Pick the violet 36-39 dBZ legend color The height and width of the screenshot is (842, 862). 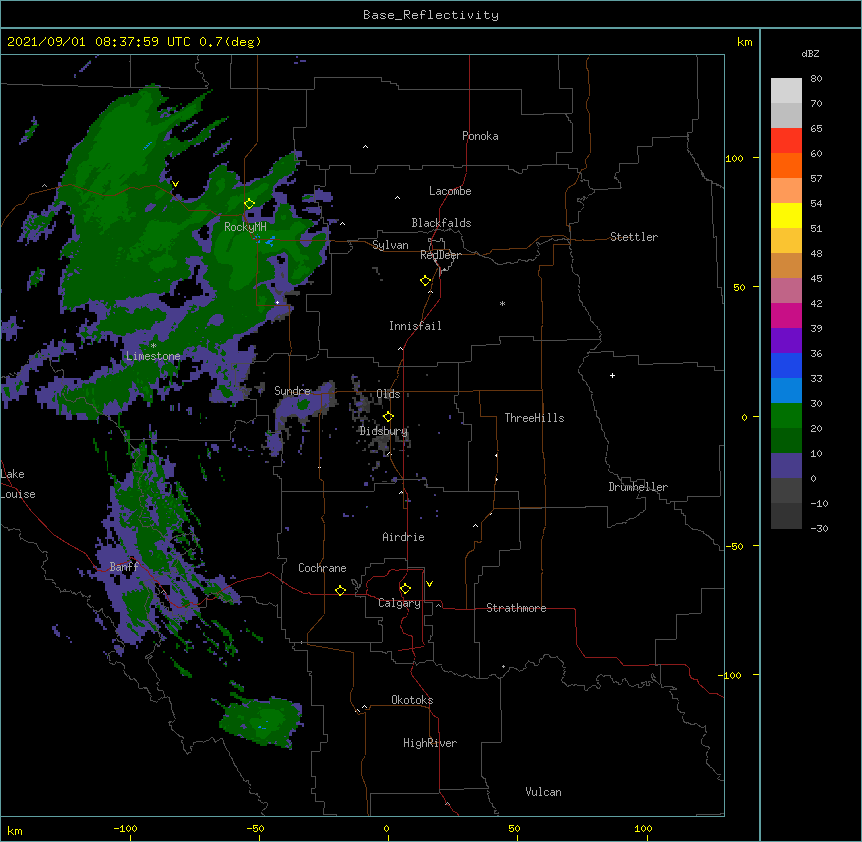(786, 341)
